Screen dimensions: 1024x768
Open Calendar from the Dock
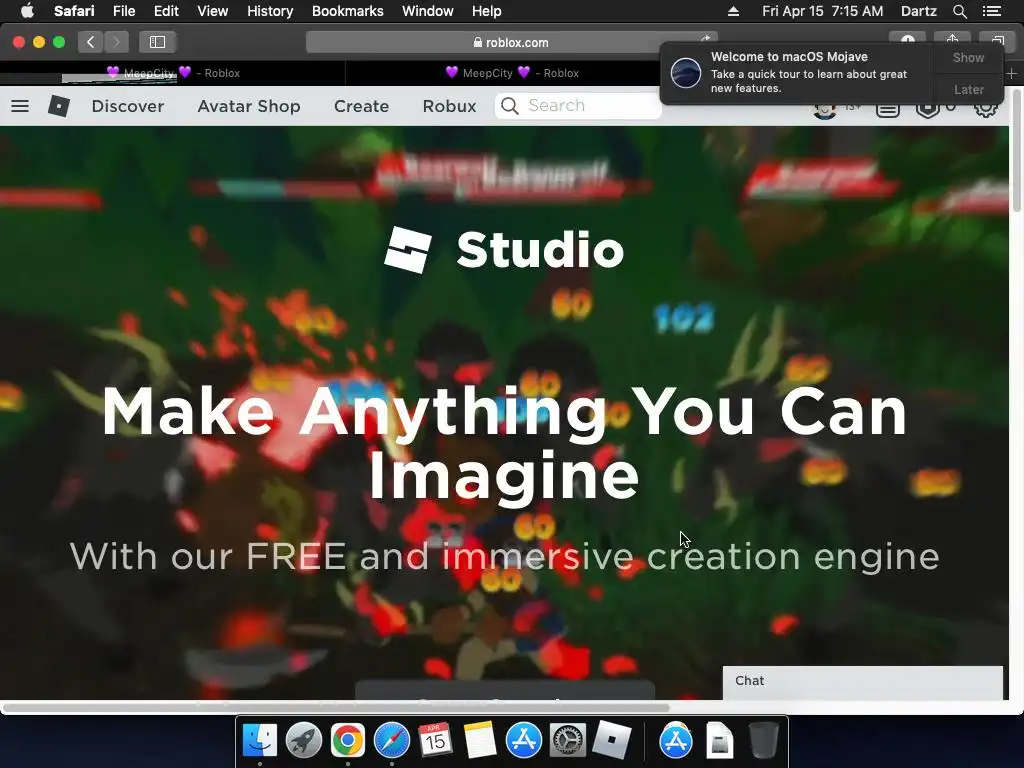click(x=436, y=741)
